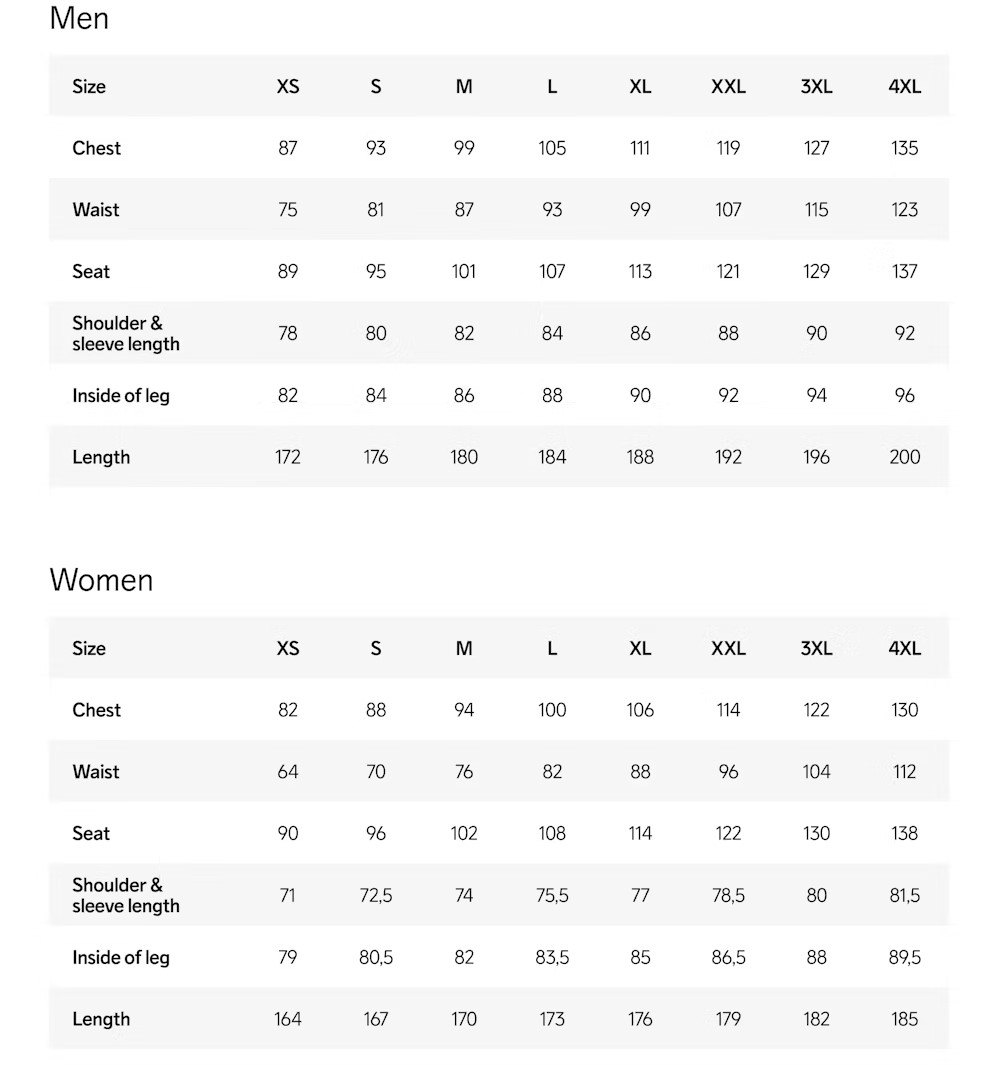The height and width of the screenshot is (1066, 998).
Task: Click Men Length value 200
Action: click(x=904, y=457)
